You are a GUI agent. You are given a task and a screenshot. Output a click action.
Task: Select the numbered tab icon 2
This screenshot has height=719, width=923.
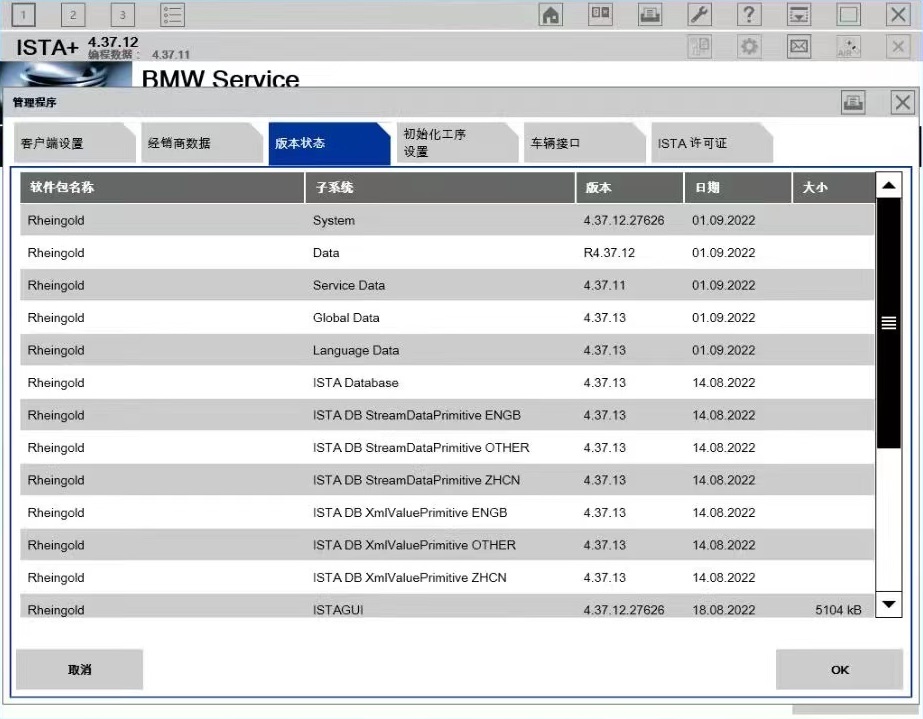[x=73, y=15]
